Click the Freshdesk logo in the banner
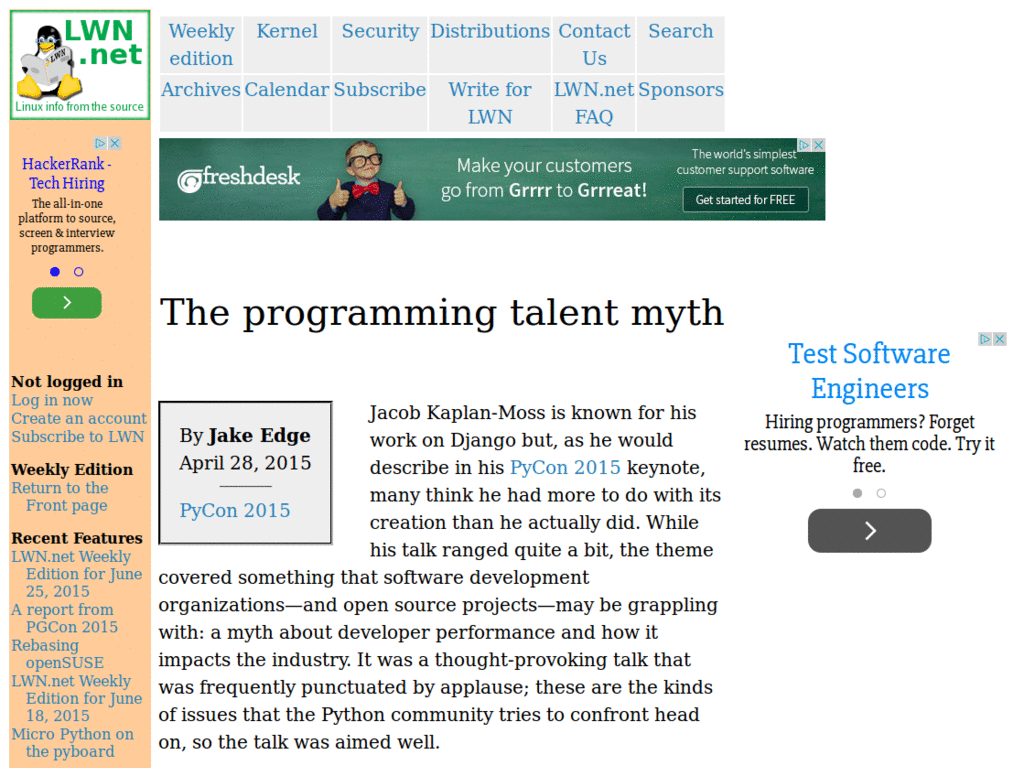The image size is (1024, 768). [239, 177]
